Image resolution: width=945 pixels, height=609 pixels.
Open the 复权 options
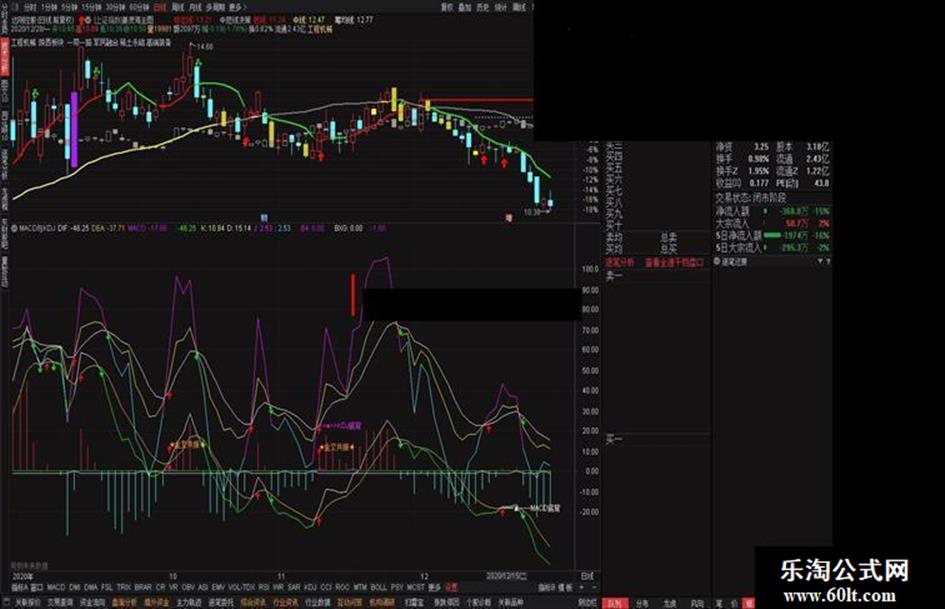coord(447,8)
